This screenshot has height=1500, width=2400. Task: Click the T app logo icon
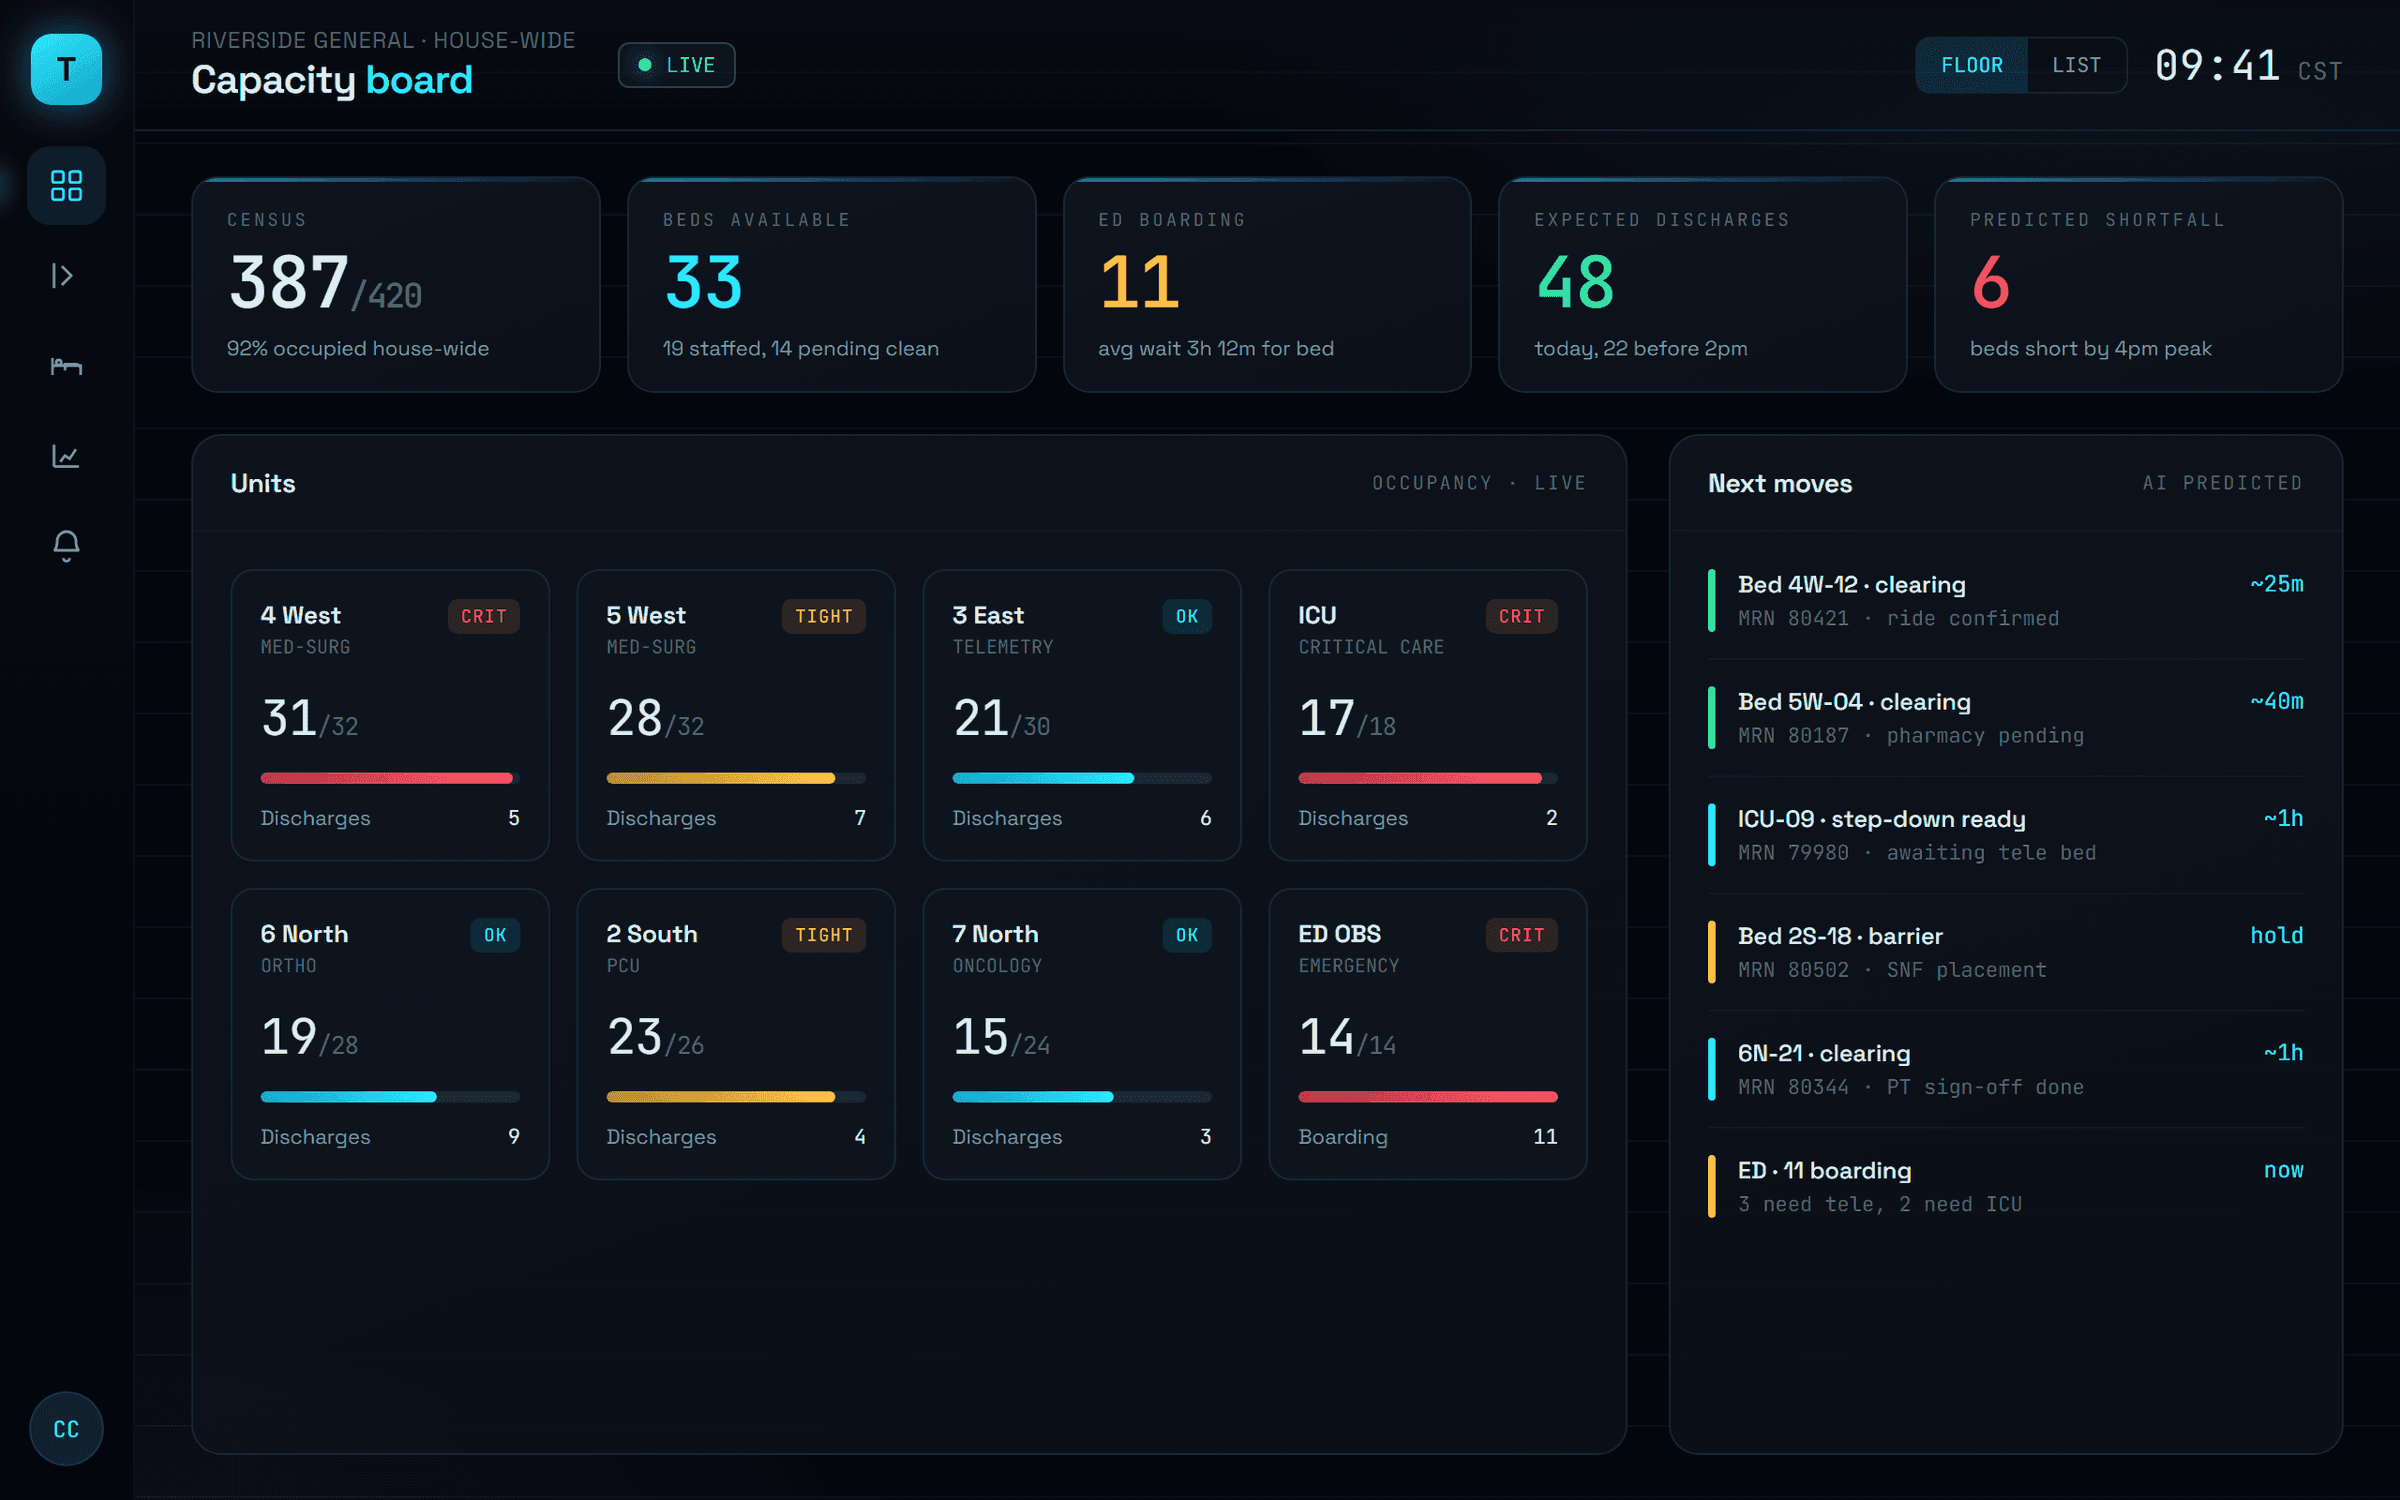point(66,69)
